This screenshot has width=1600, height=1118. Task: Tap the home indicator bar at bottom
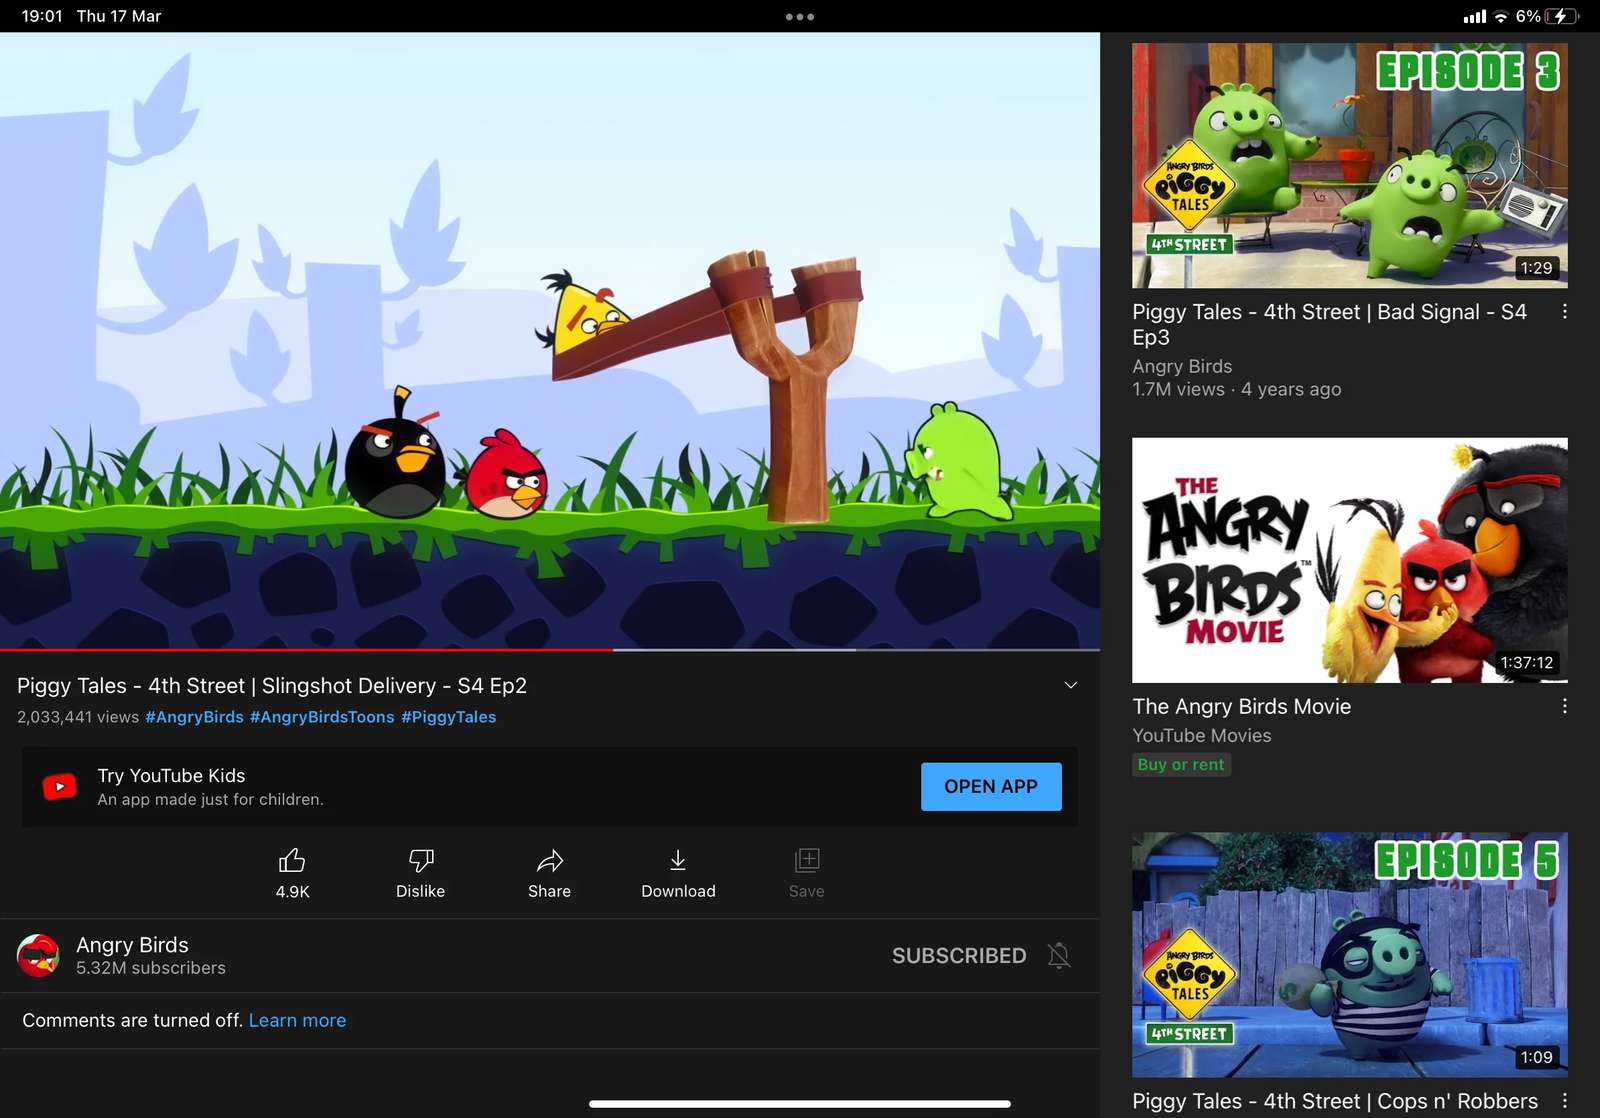[x=800, y=1104]
